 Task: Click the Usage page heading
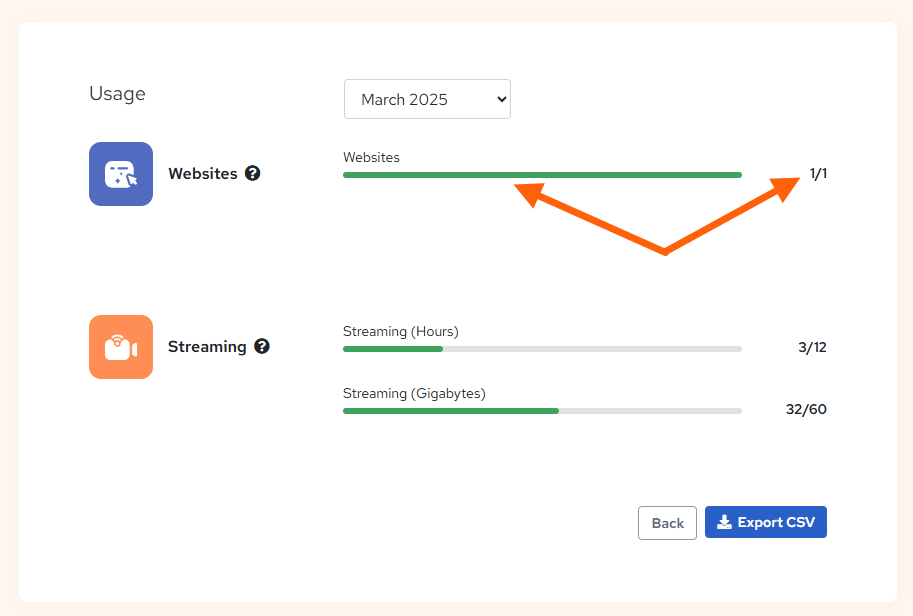(117, 93)
